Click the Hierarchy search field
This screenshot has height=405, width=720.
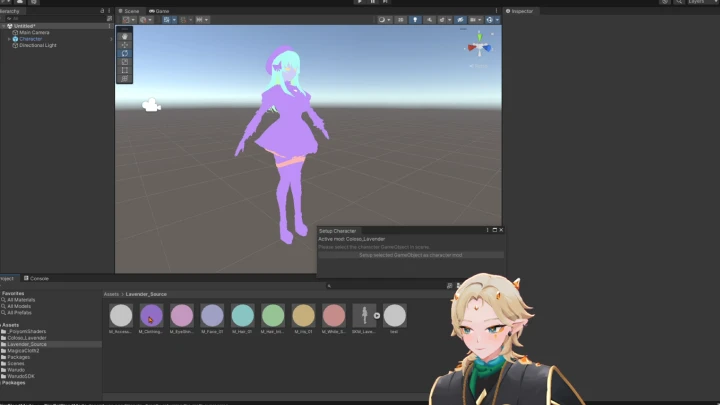coord(55,18)
